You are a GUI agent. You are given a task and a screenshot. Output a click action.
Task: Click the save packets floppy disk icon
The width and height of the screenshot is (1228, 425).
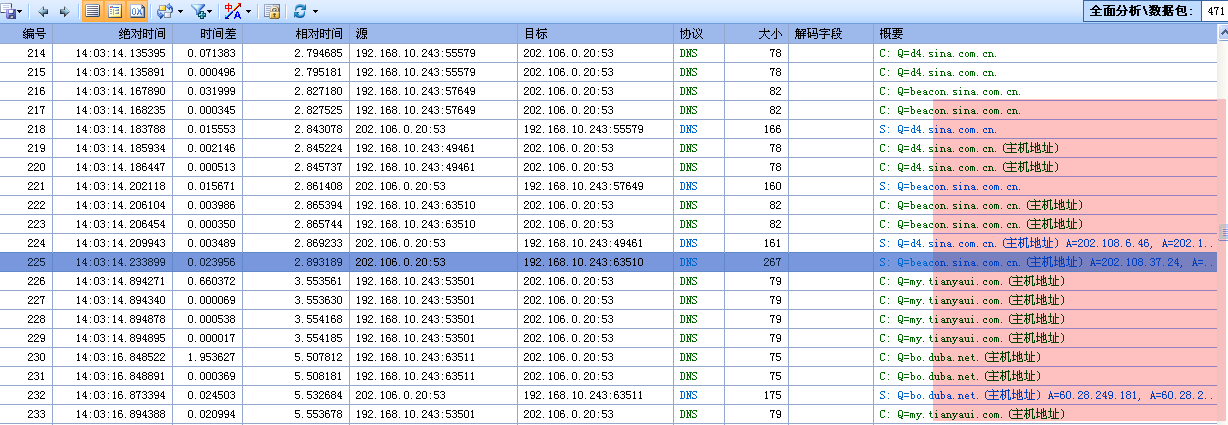tap(10, 11)
